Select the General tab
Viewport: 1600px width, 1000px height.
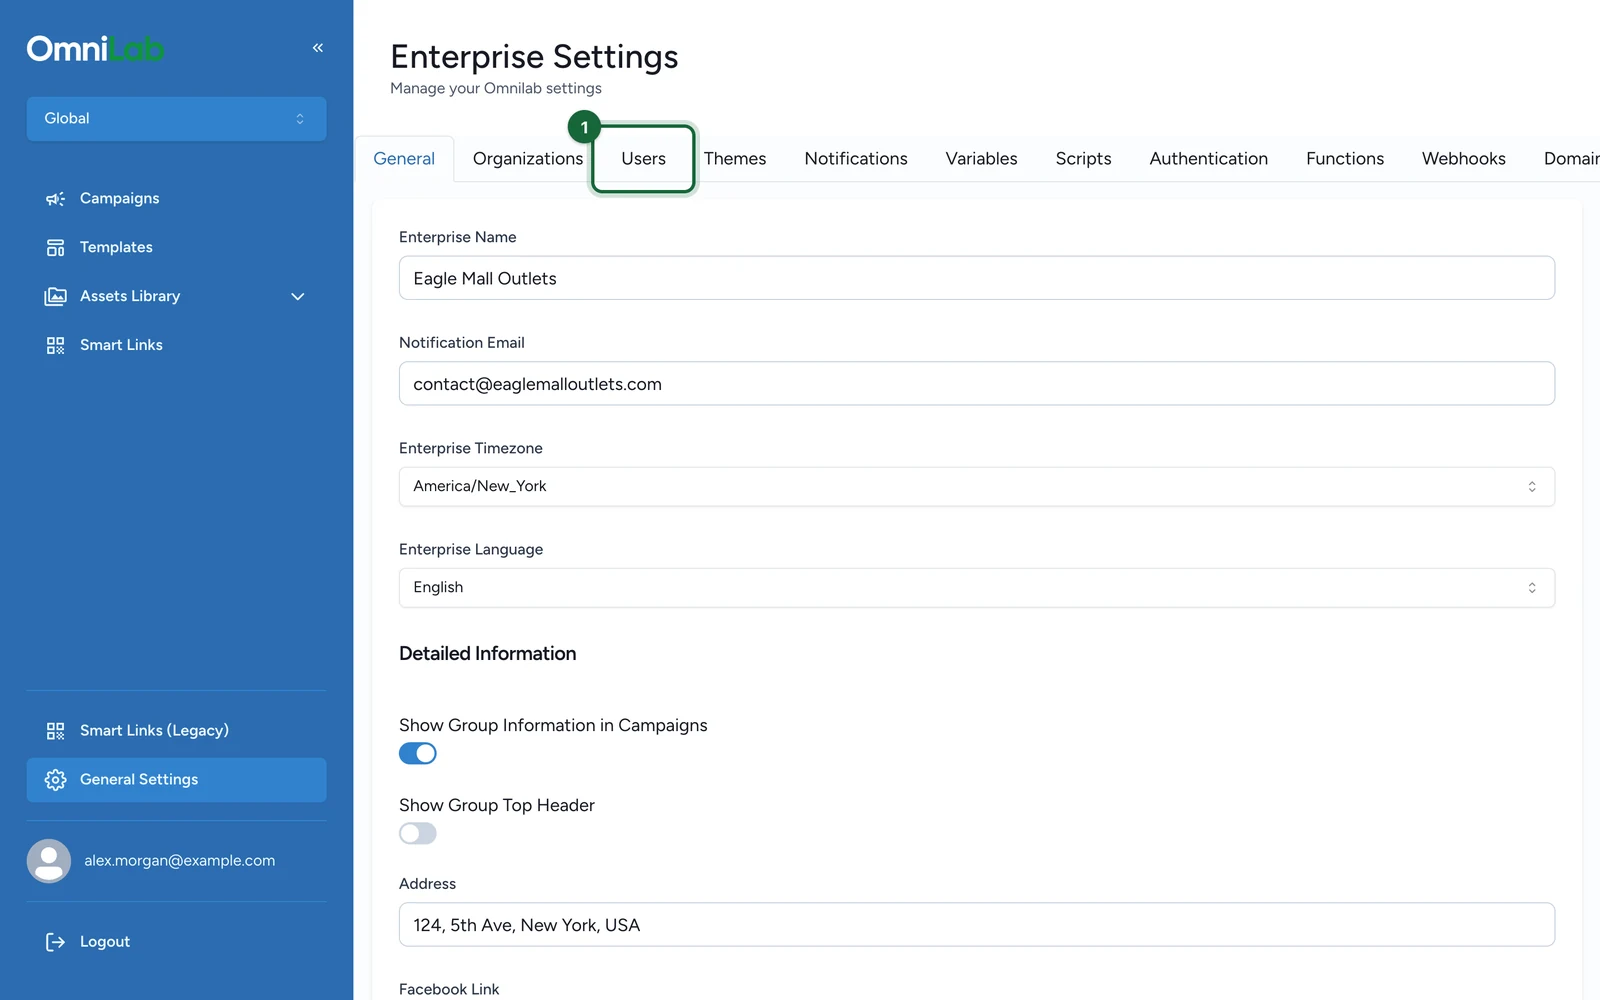404,159
